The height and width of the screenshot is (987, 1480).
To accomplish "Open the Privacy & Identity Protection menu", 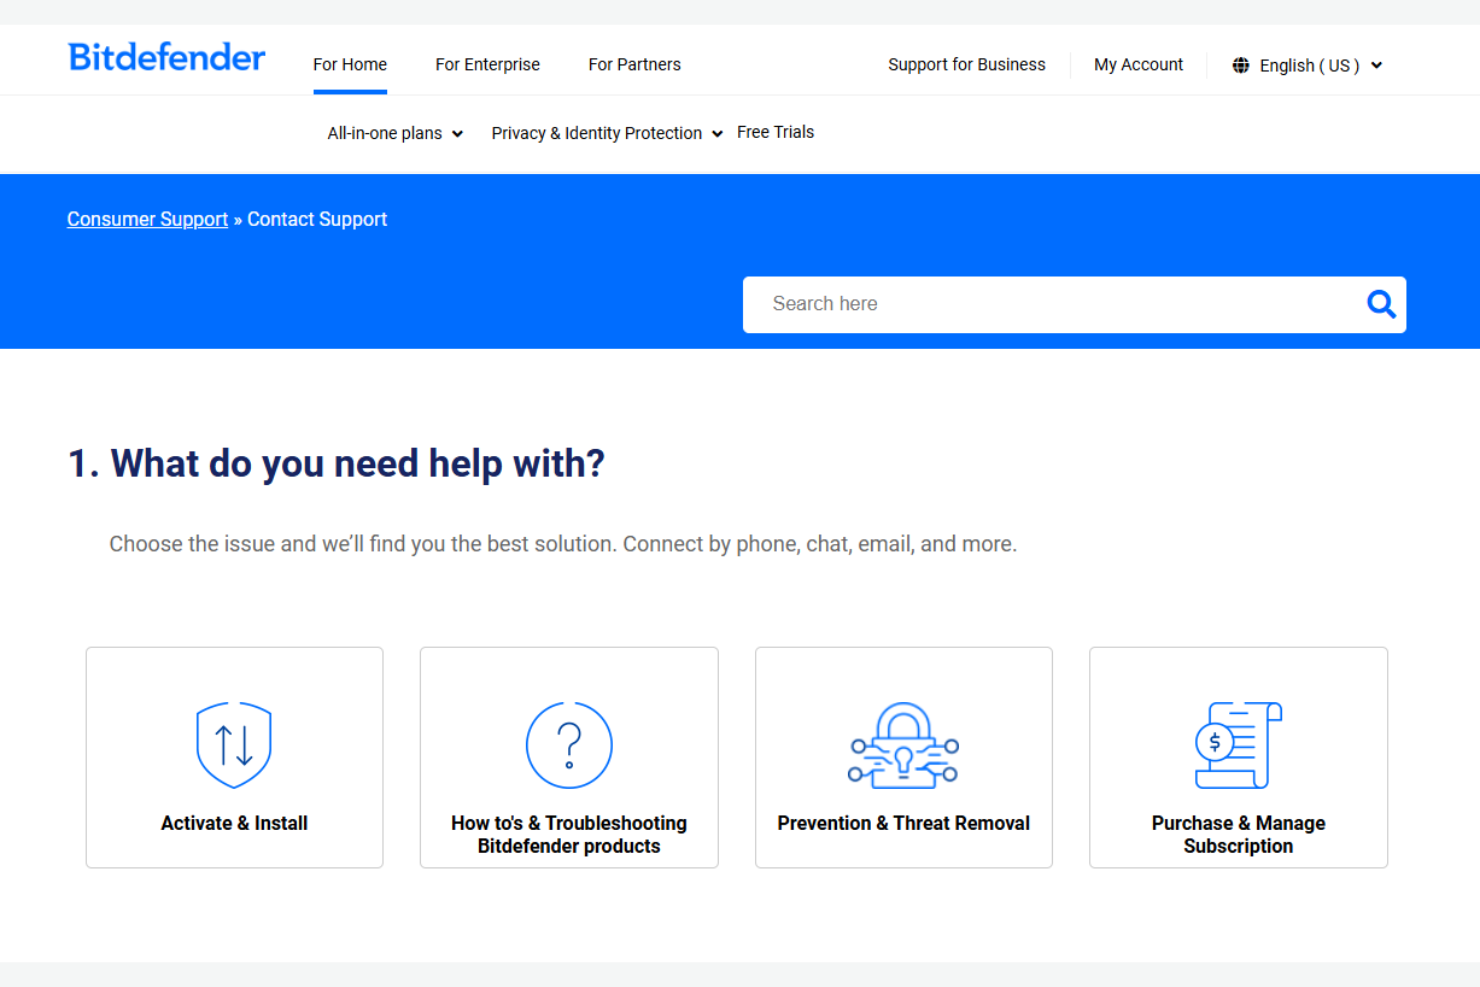I will [607, 133].
